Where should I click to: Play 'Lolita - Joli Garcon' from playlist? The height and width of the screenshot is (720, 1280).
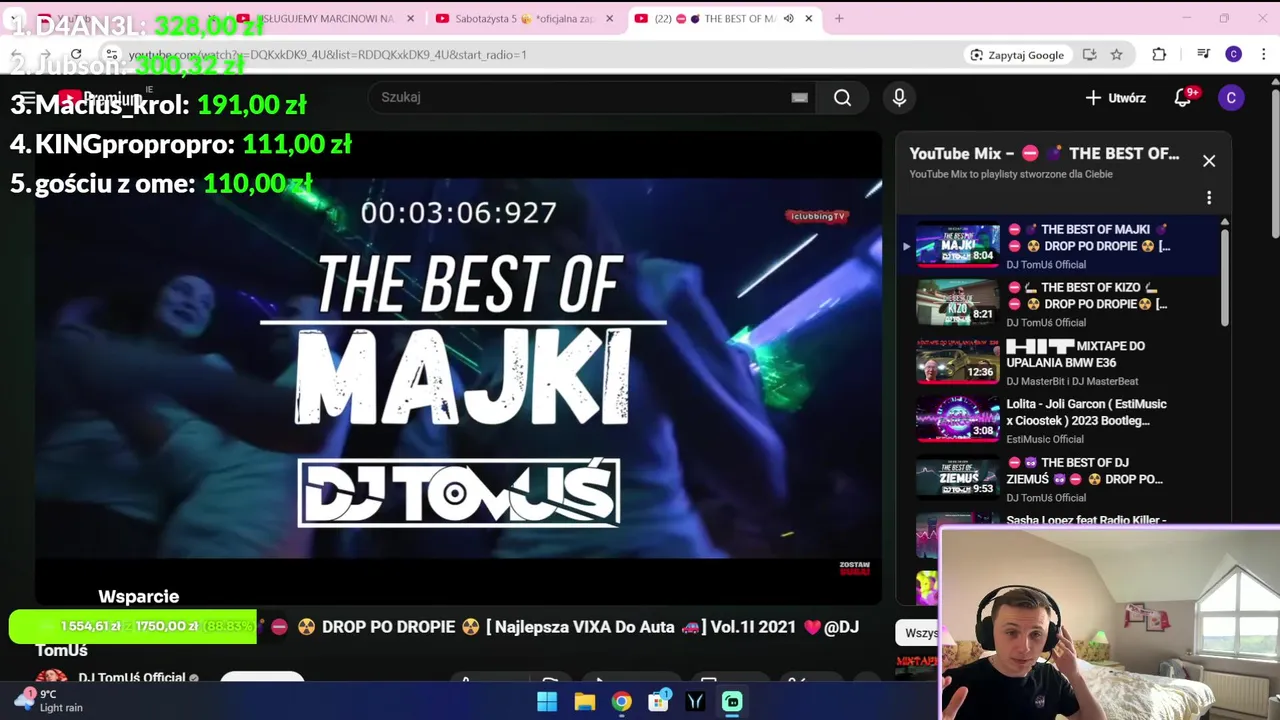click(1087, 412)
